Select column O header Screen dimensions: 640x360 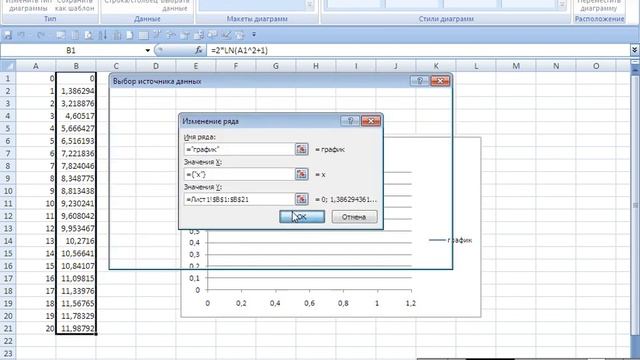click(x=596, y=66)
